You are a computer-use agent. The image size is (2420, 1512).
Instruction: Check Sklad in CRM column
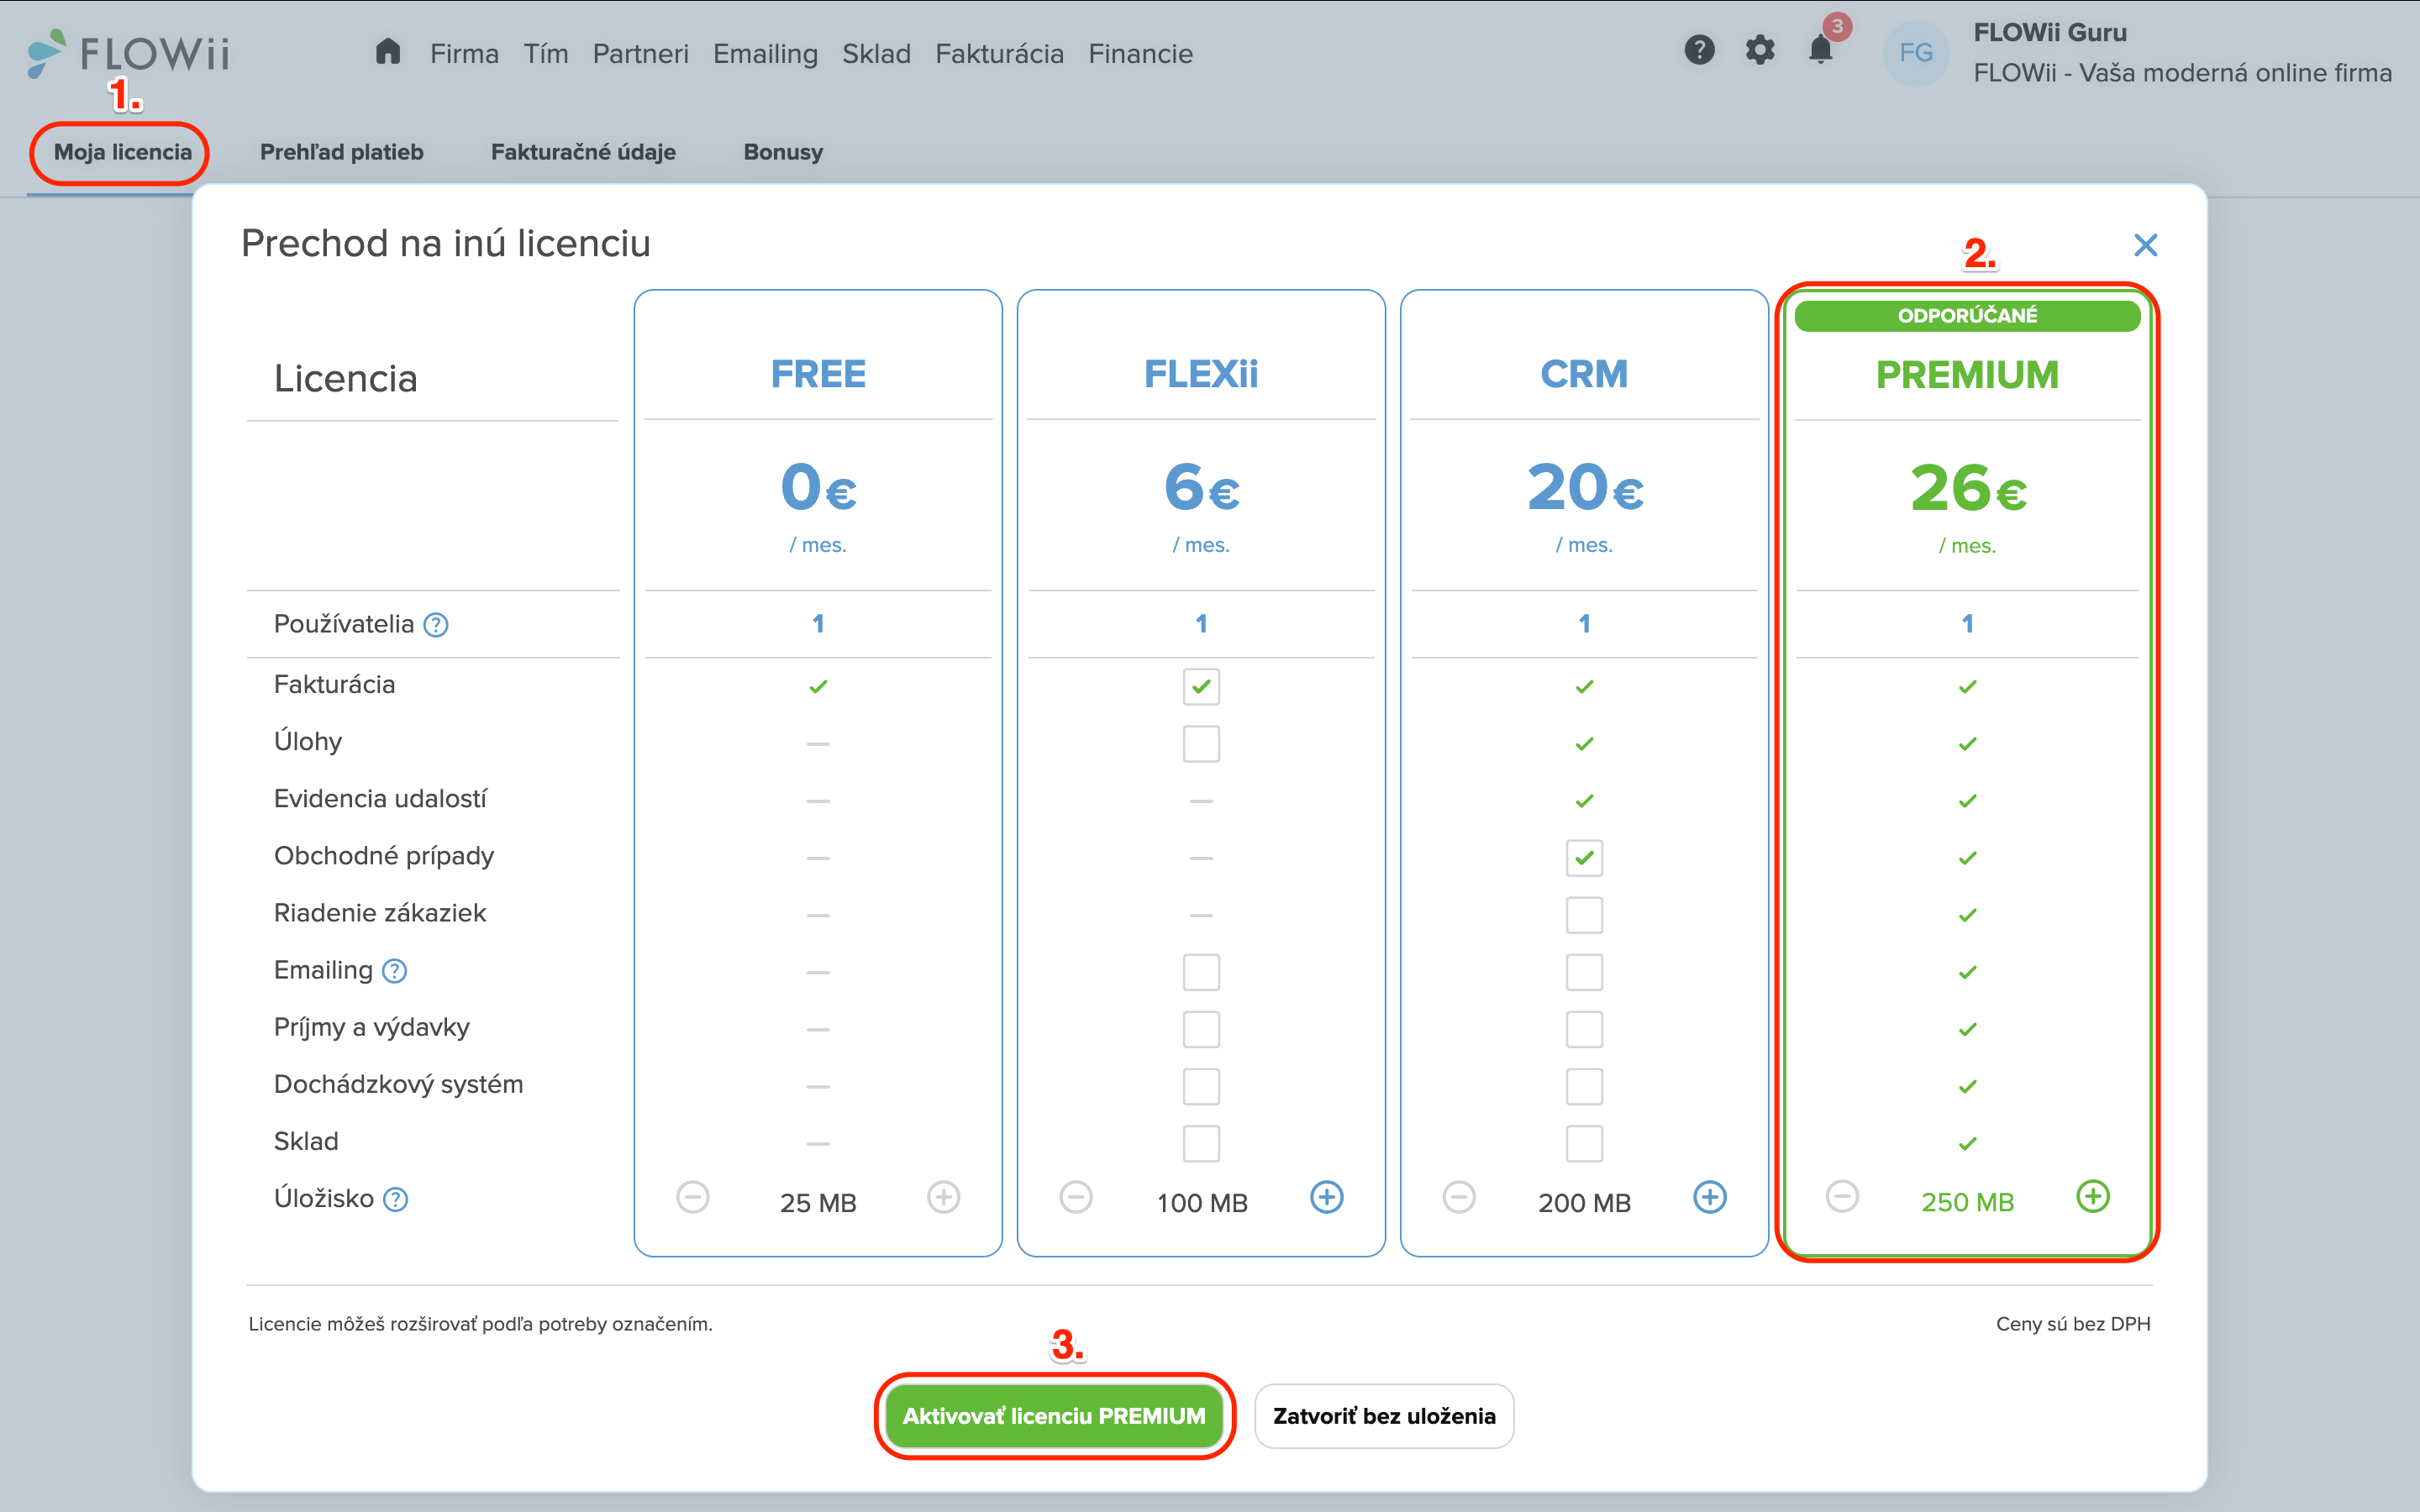(1584, 1143)
